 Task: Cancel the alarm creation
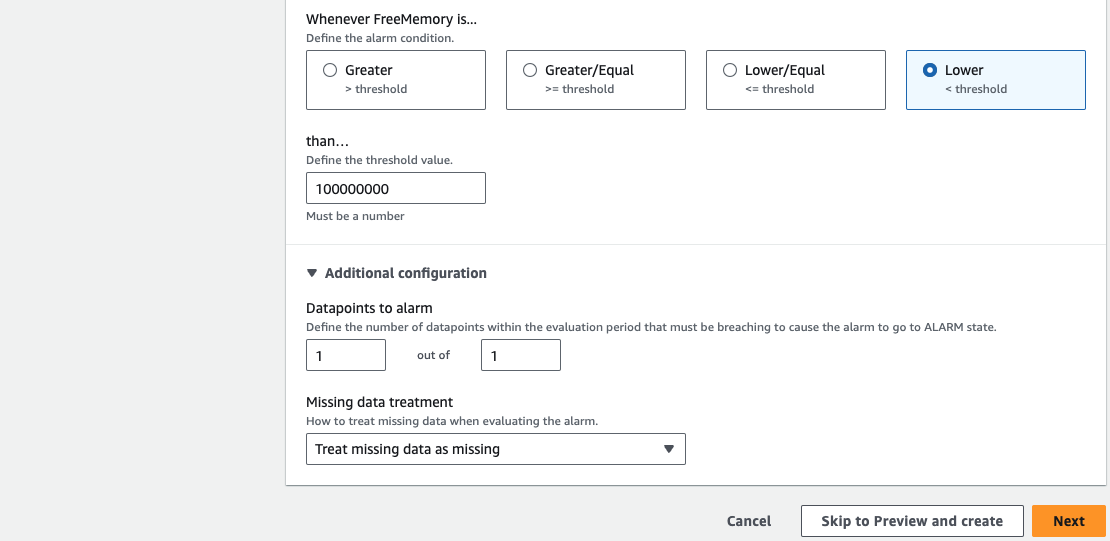pos(749,521)
